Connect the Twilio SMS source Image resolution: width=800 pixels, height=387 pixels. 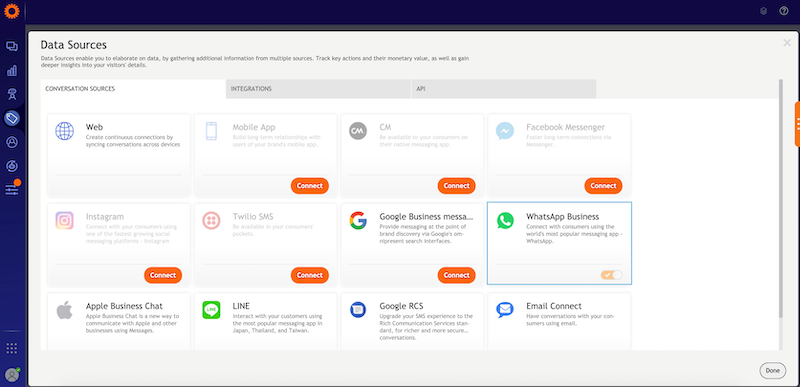[310, 275]
